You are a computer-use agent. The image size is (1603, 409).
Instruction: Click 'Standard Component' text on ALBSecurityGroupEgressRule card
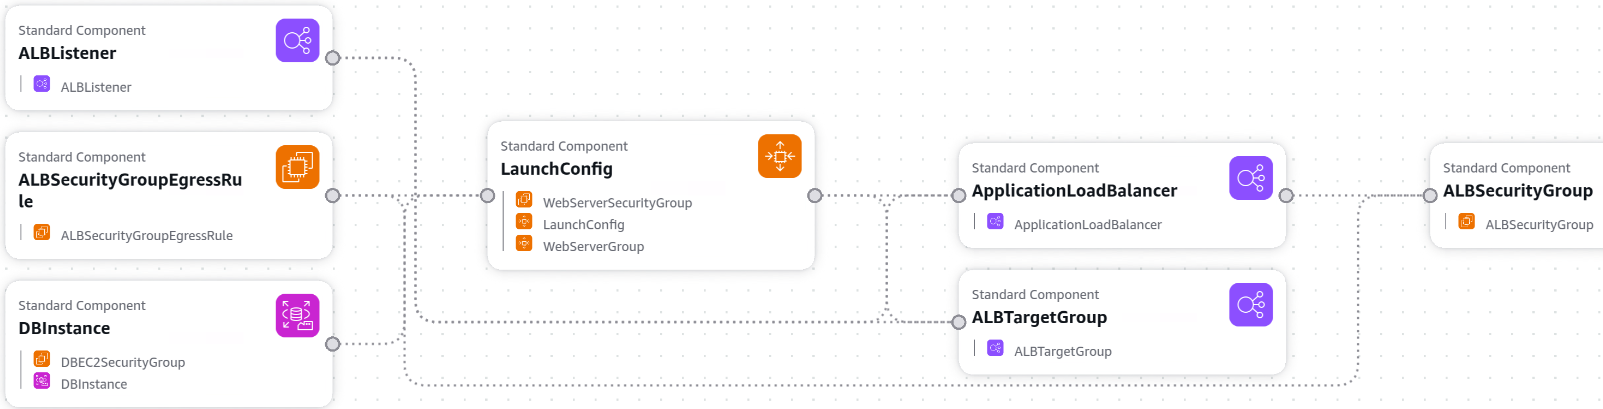[82, 158]
